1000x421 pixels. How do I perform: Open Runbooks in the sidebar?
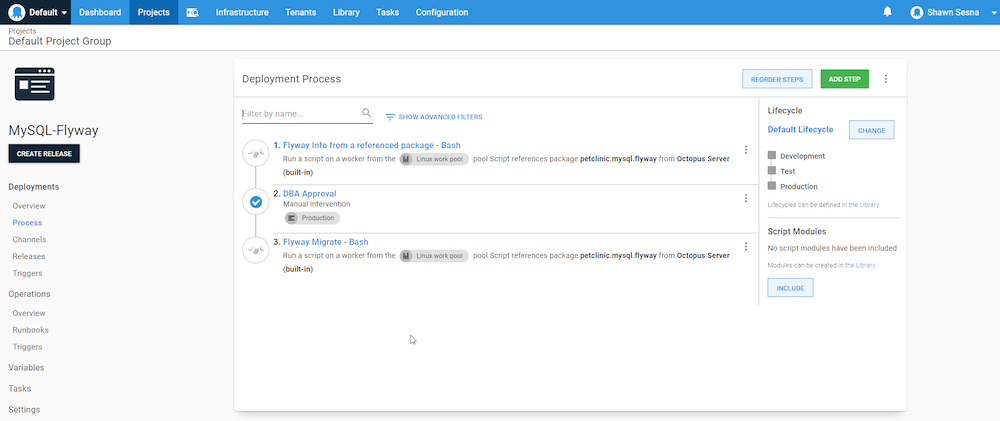[31, 330]
